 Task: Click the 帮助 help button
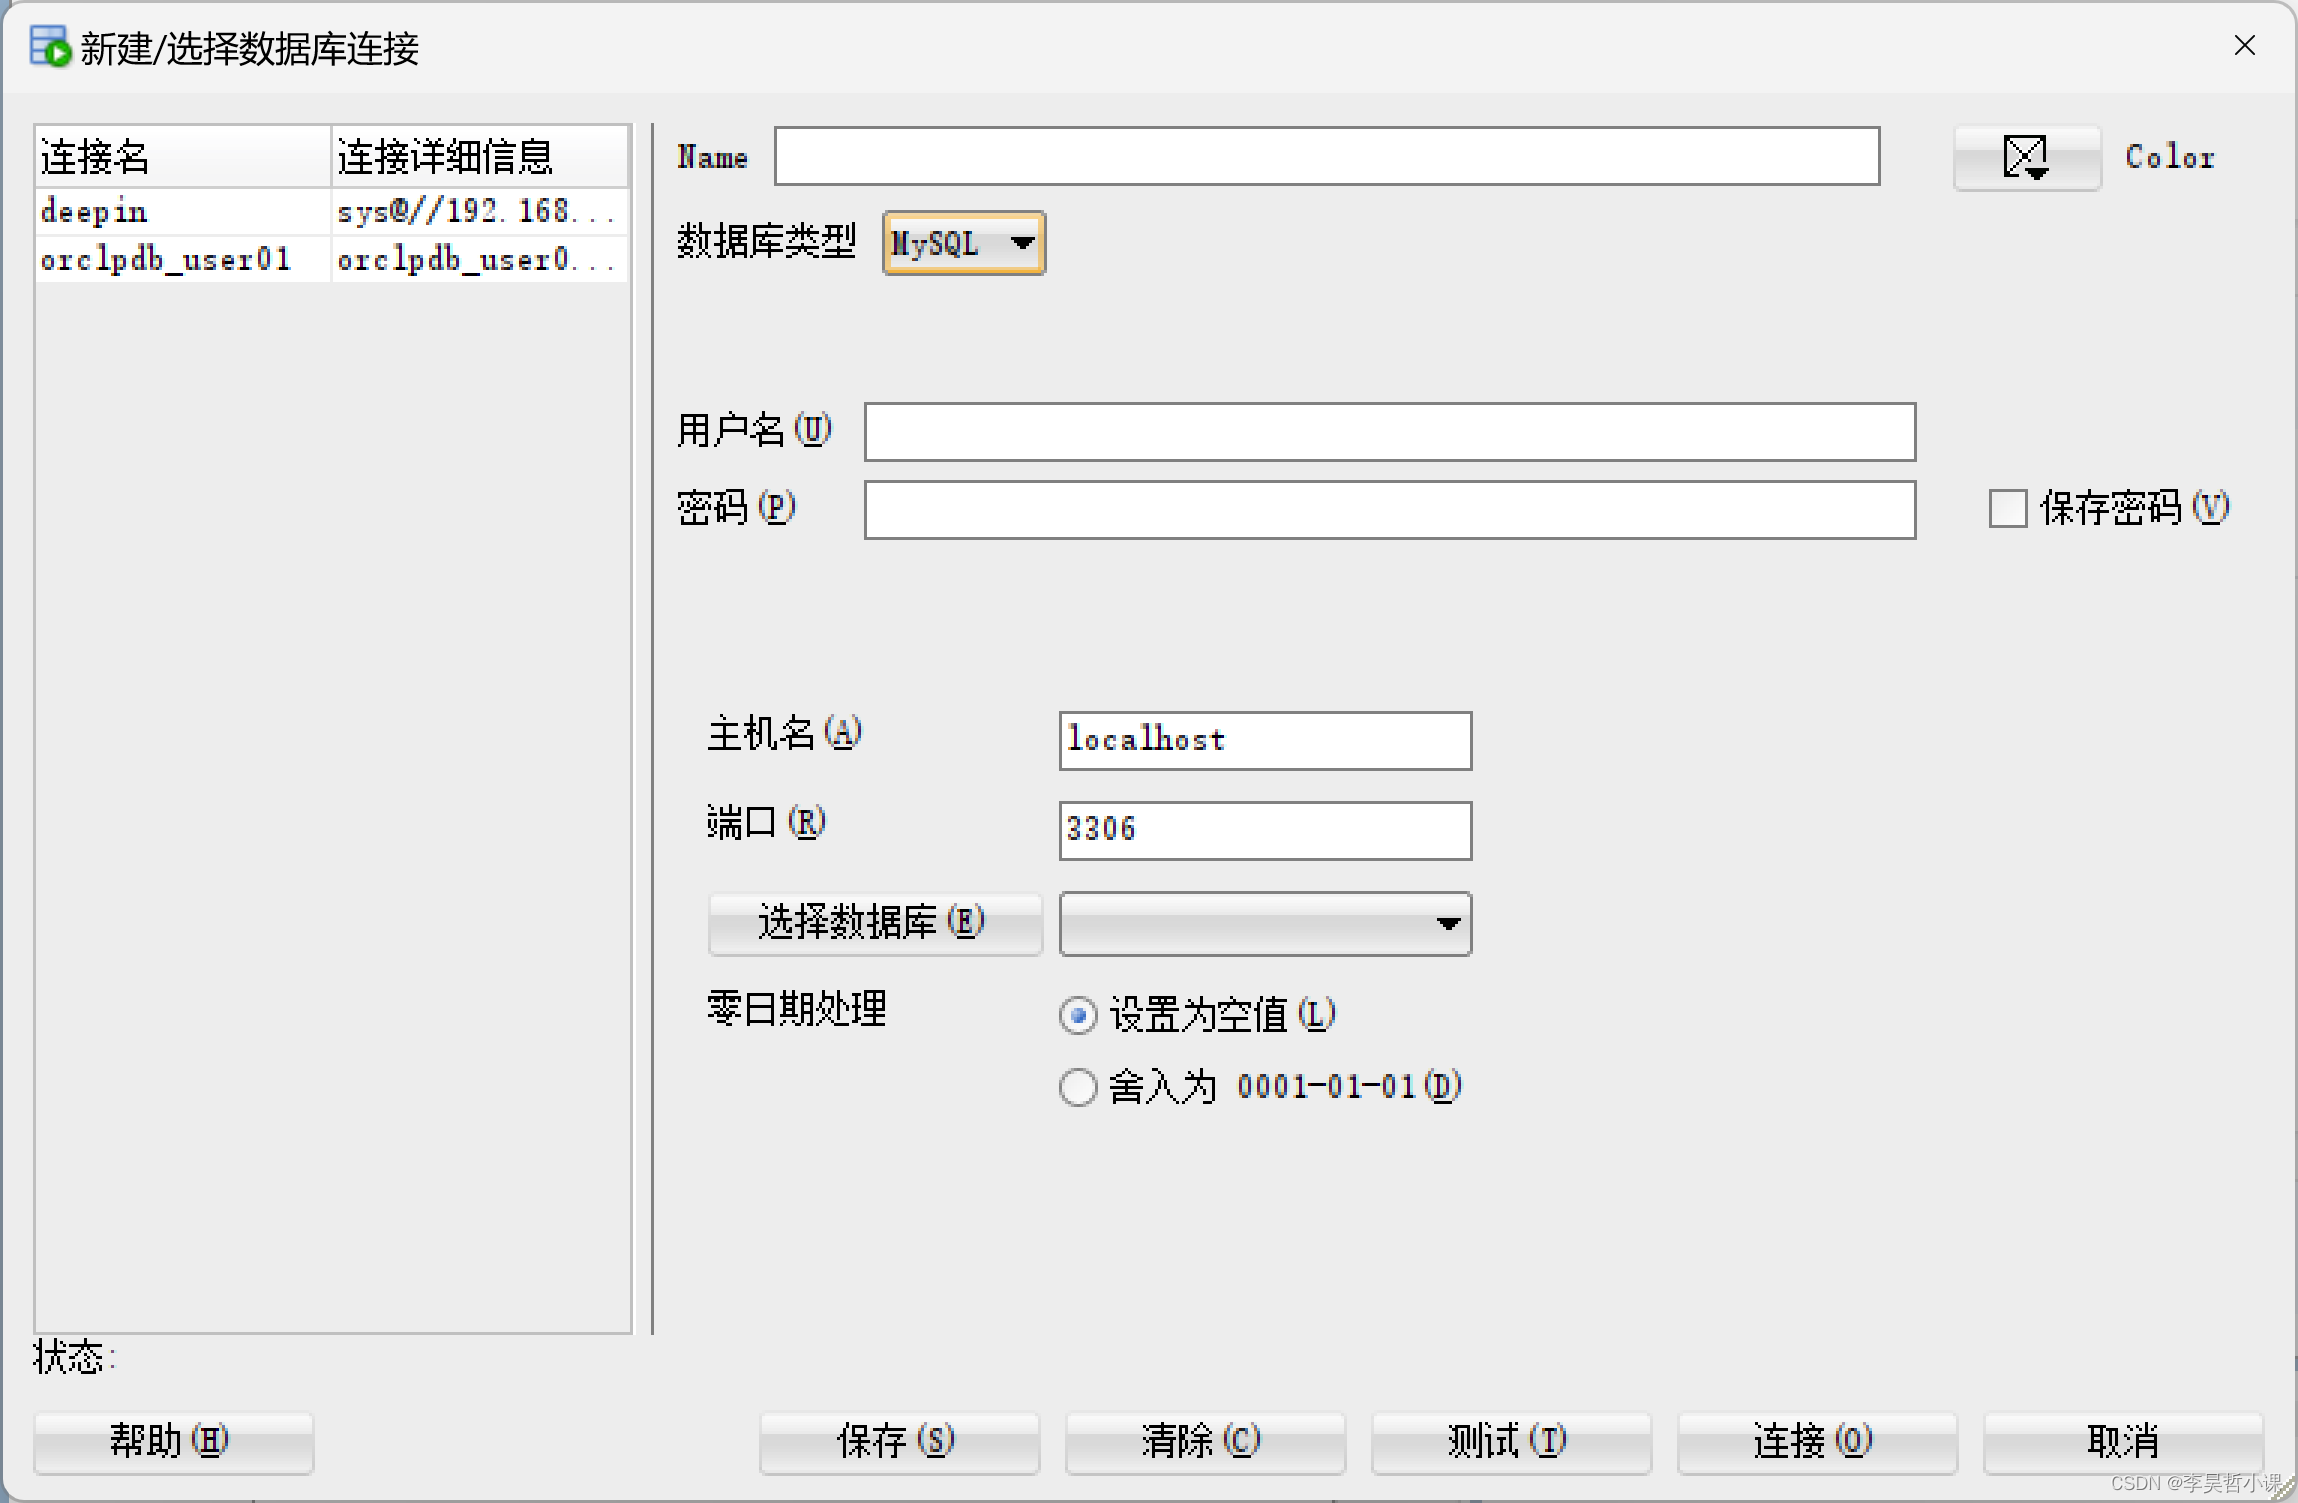tap(173, 1442)
